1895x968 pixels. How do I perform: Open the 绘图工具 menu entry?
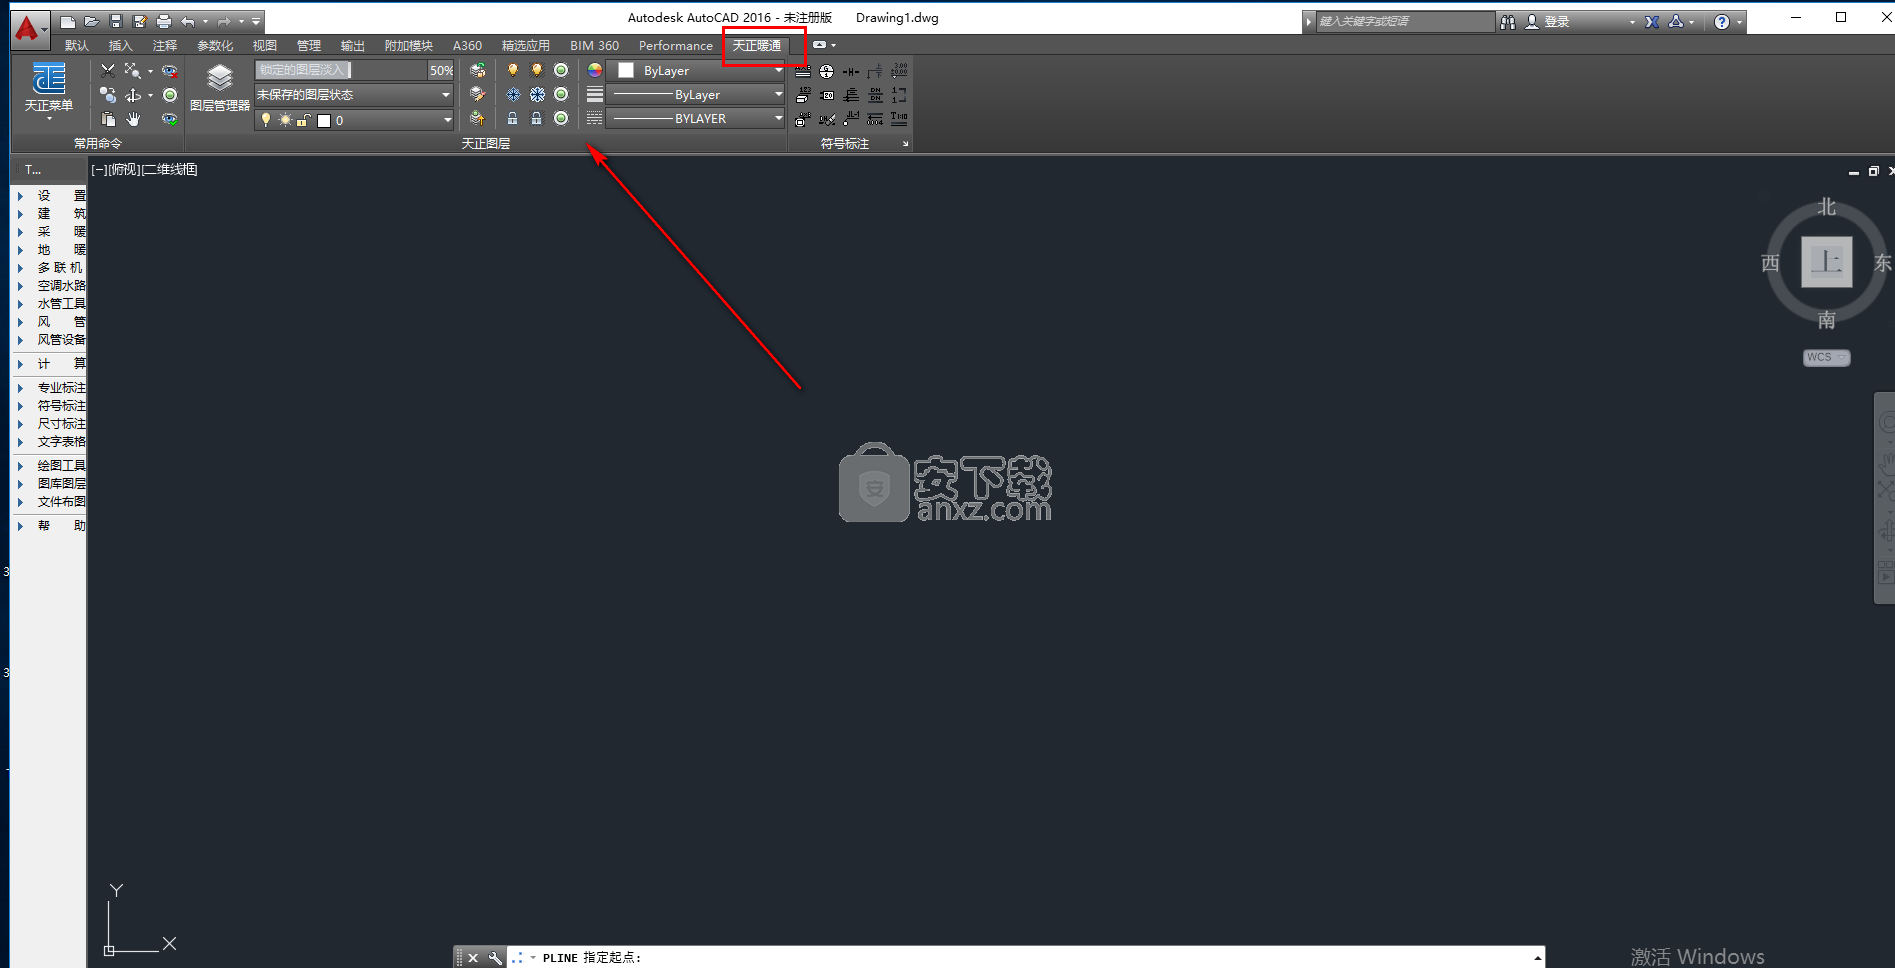coord(61,466)
